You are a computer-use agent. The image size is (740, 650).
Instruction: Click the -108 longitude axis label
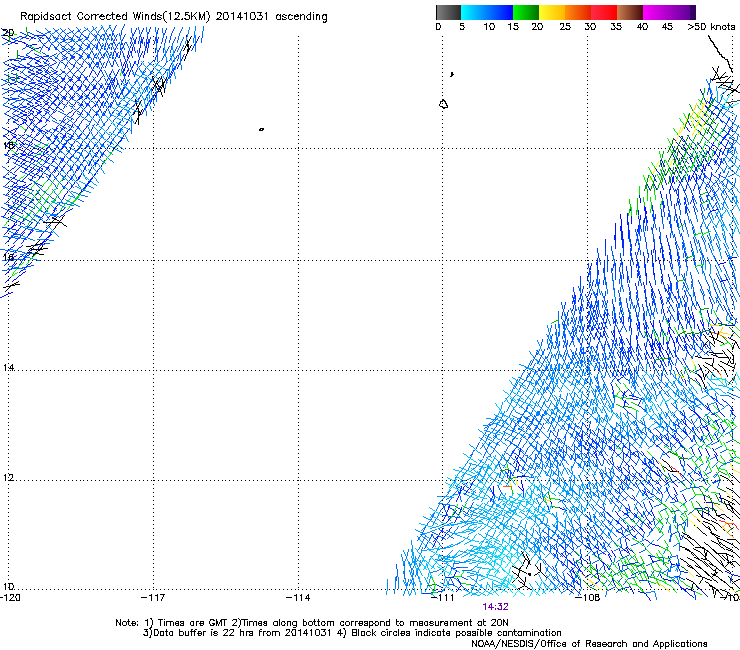click(588, 598)
